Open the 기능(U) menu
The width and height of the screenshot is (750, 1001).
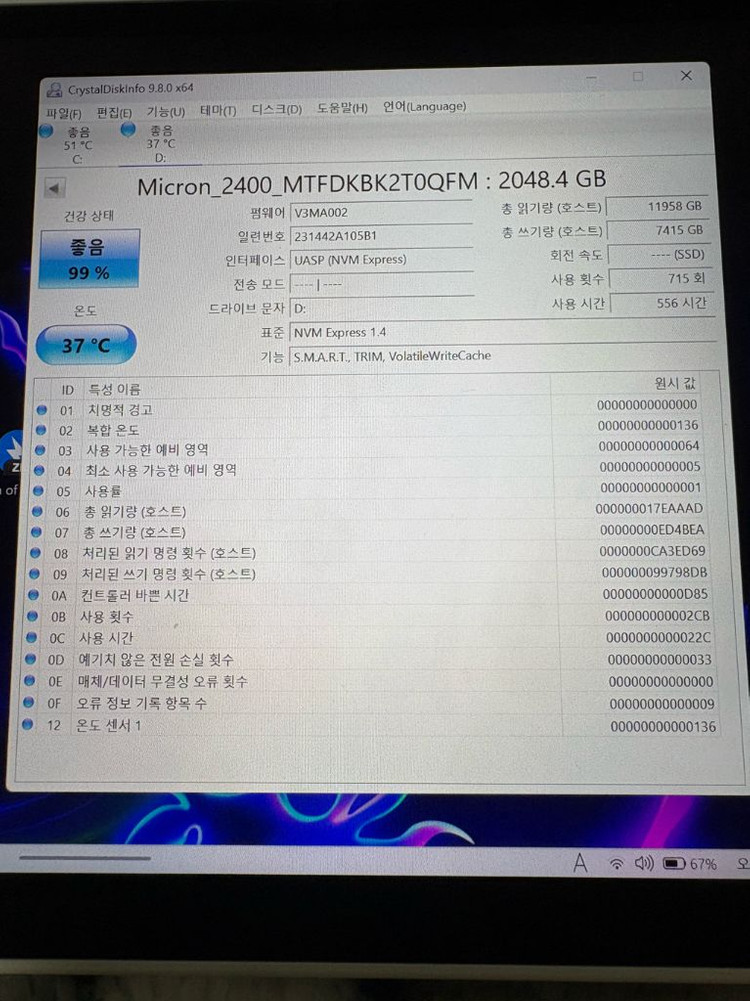tap(166, 112)
